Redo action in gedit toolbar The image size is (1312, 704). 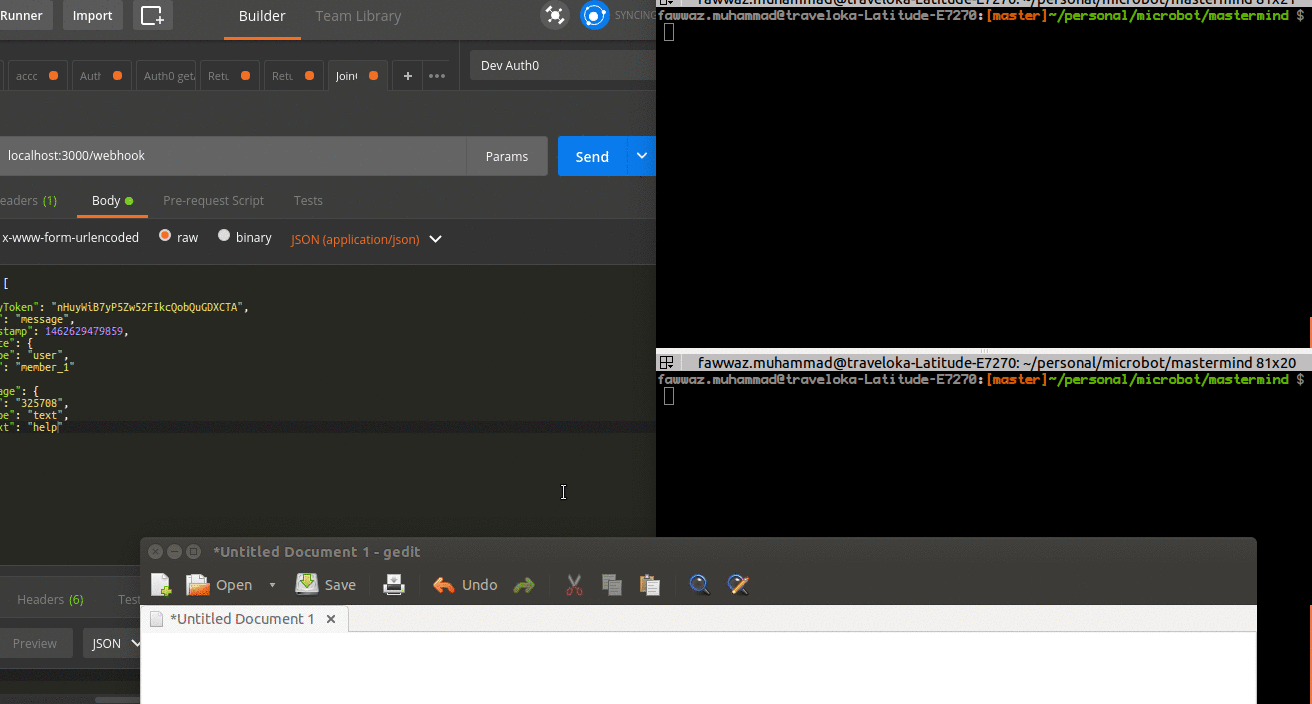click(x=524, y=585)
